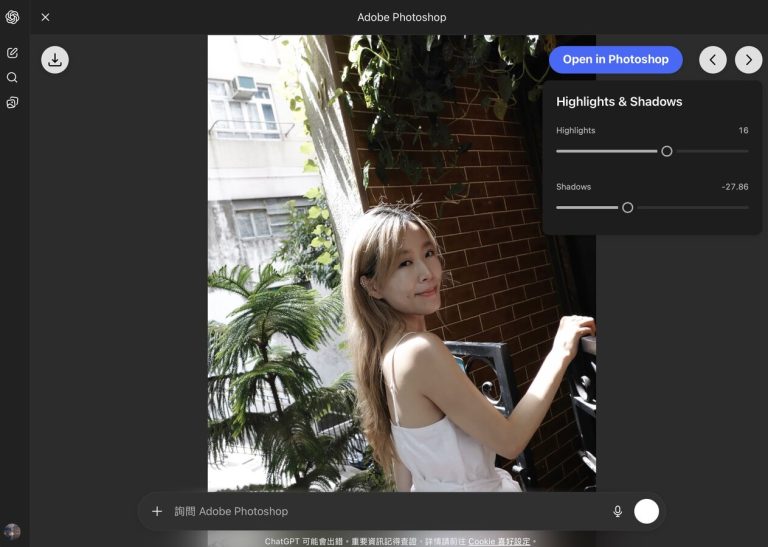Go to the next adjustment with right arrow

(x=748, y=60)
